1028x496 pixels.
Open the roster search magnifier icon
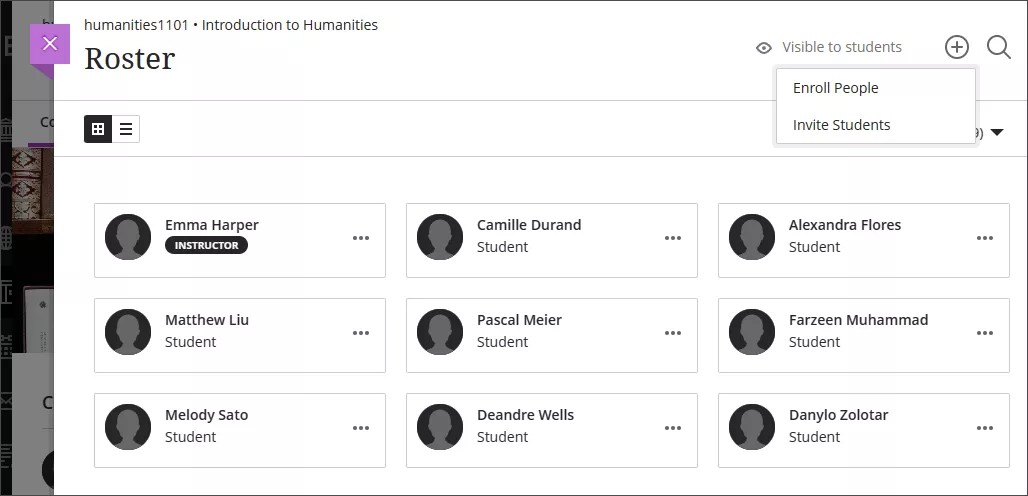(x=998, y=47)
